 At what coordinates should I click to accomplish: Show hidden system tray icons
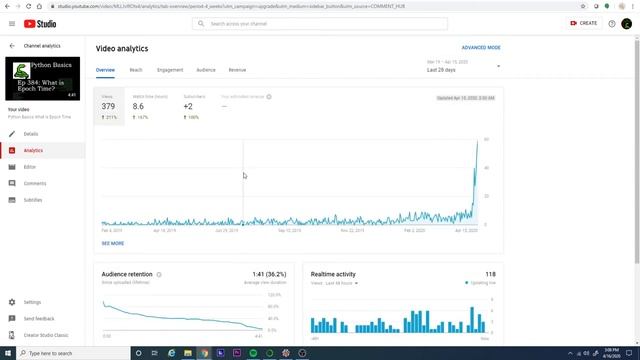pyautogui.click(x=570, y=353)
